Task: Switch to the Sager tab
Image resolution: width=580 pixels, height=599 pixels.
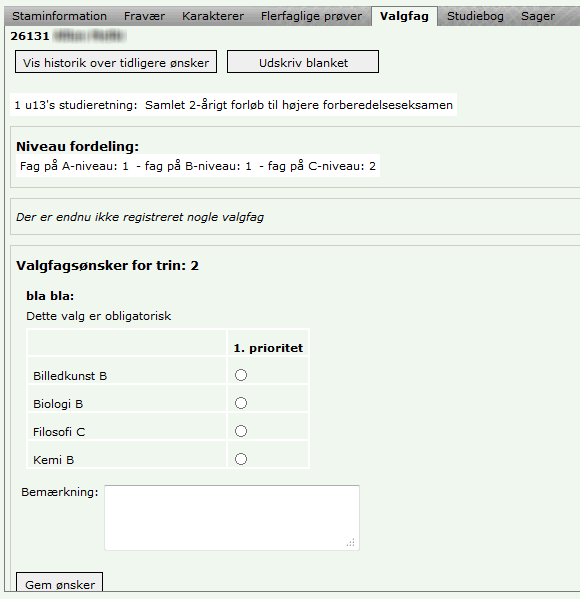Action: click(538, 16)
